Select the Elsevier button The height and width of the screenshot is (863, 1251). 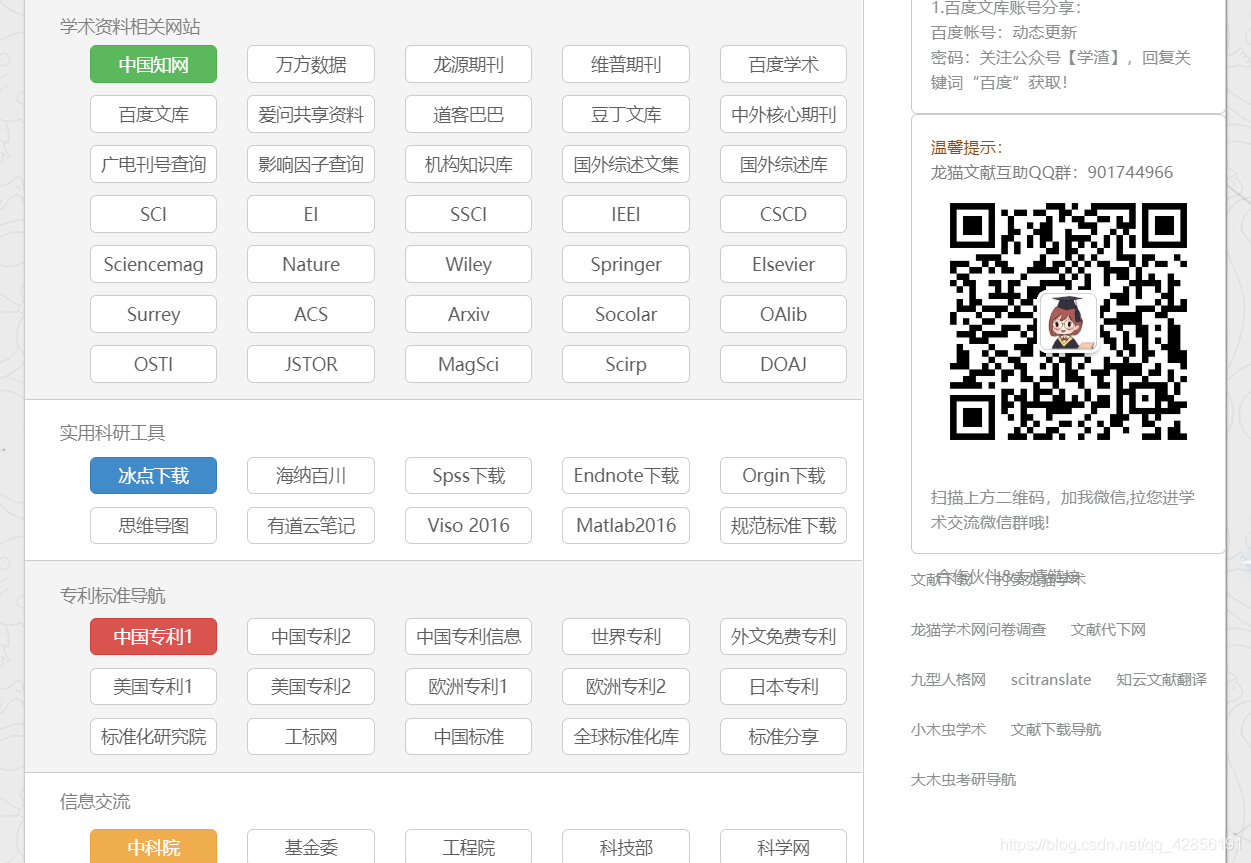pyautogui.click(x=783, y=264)
